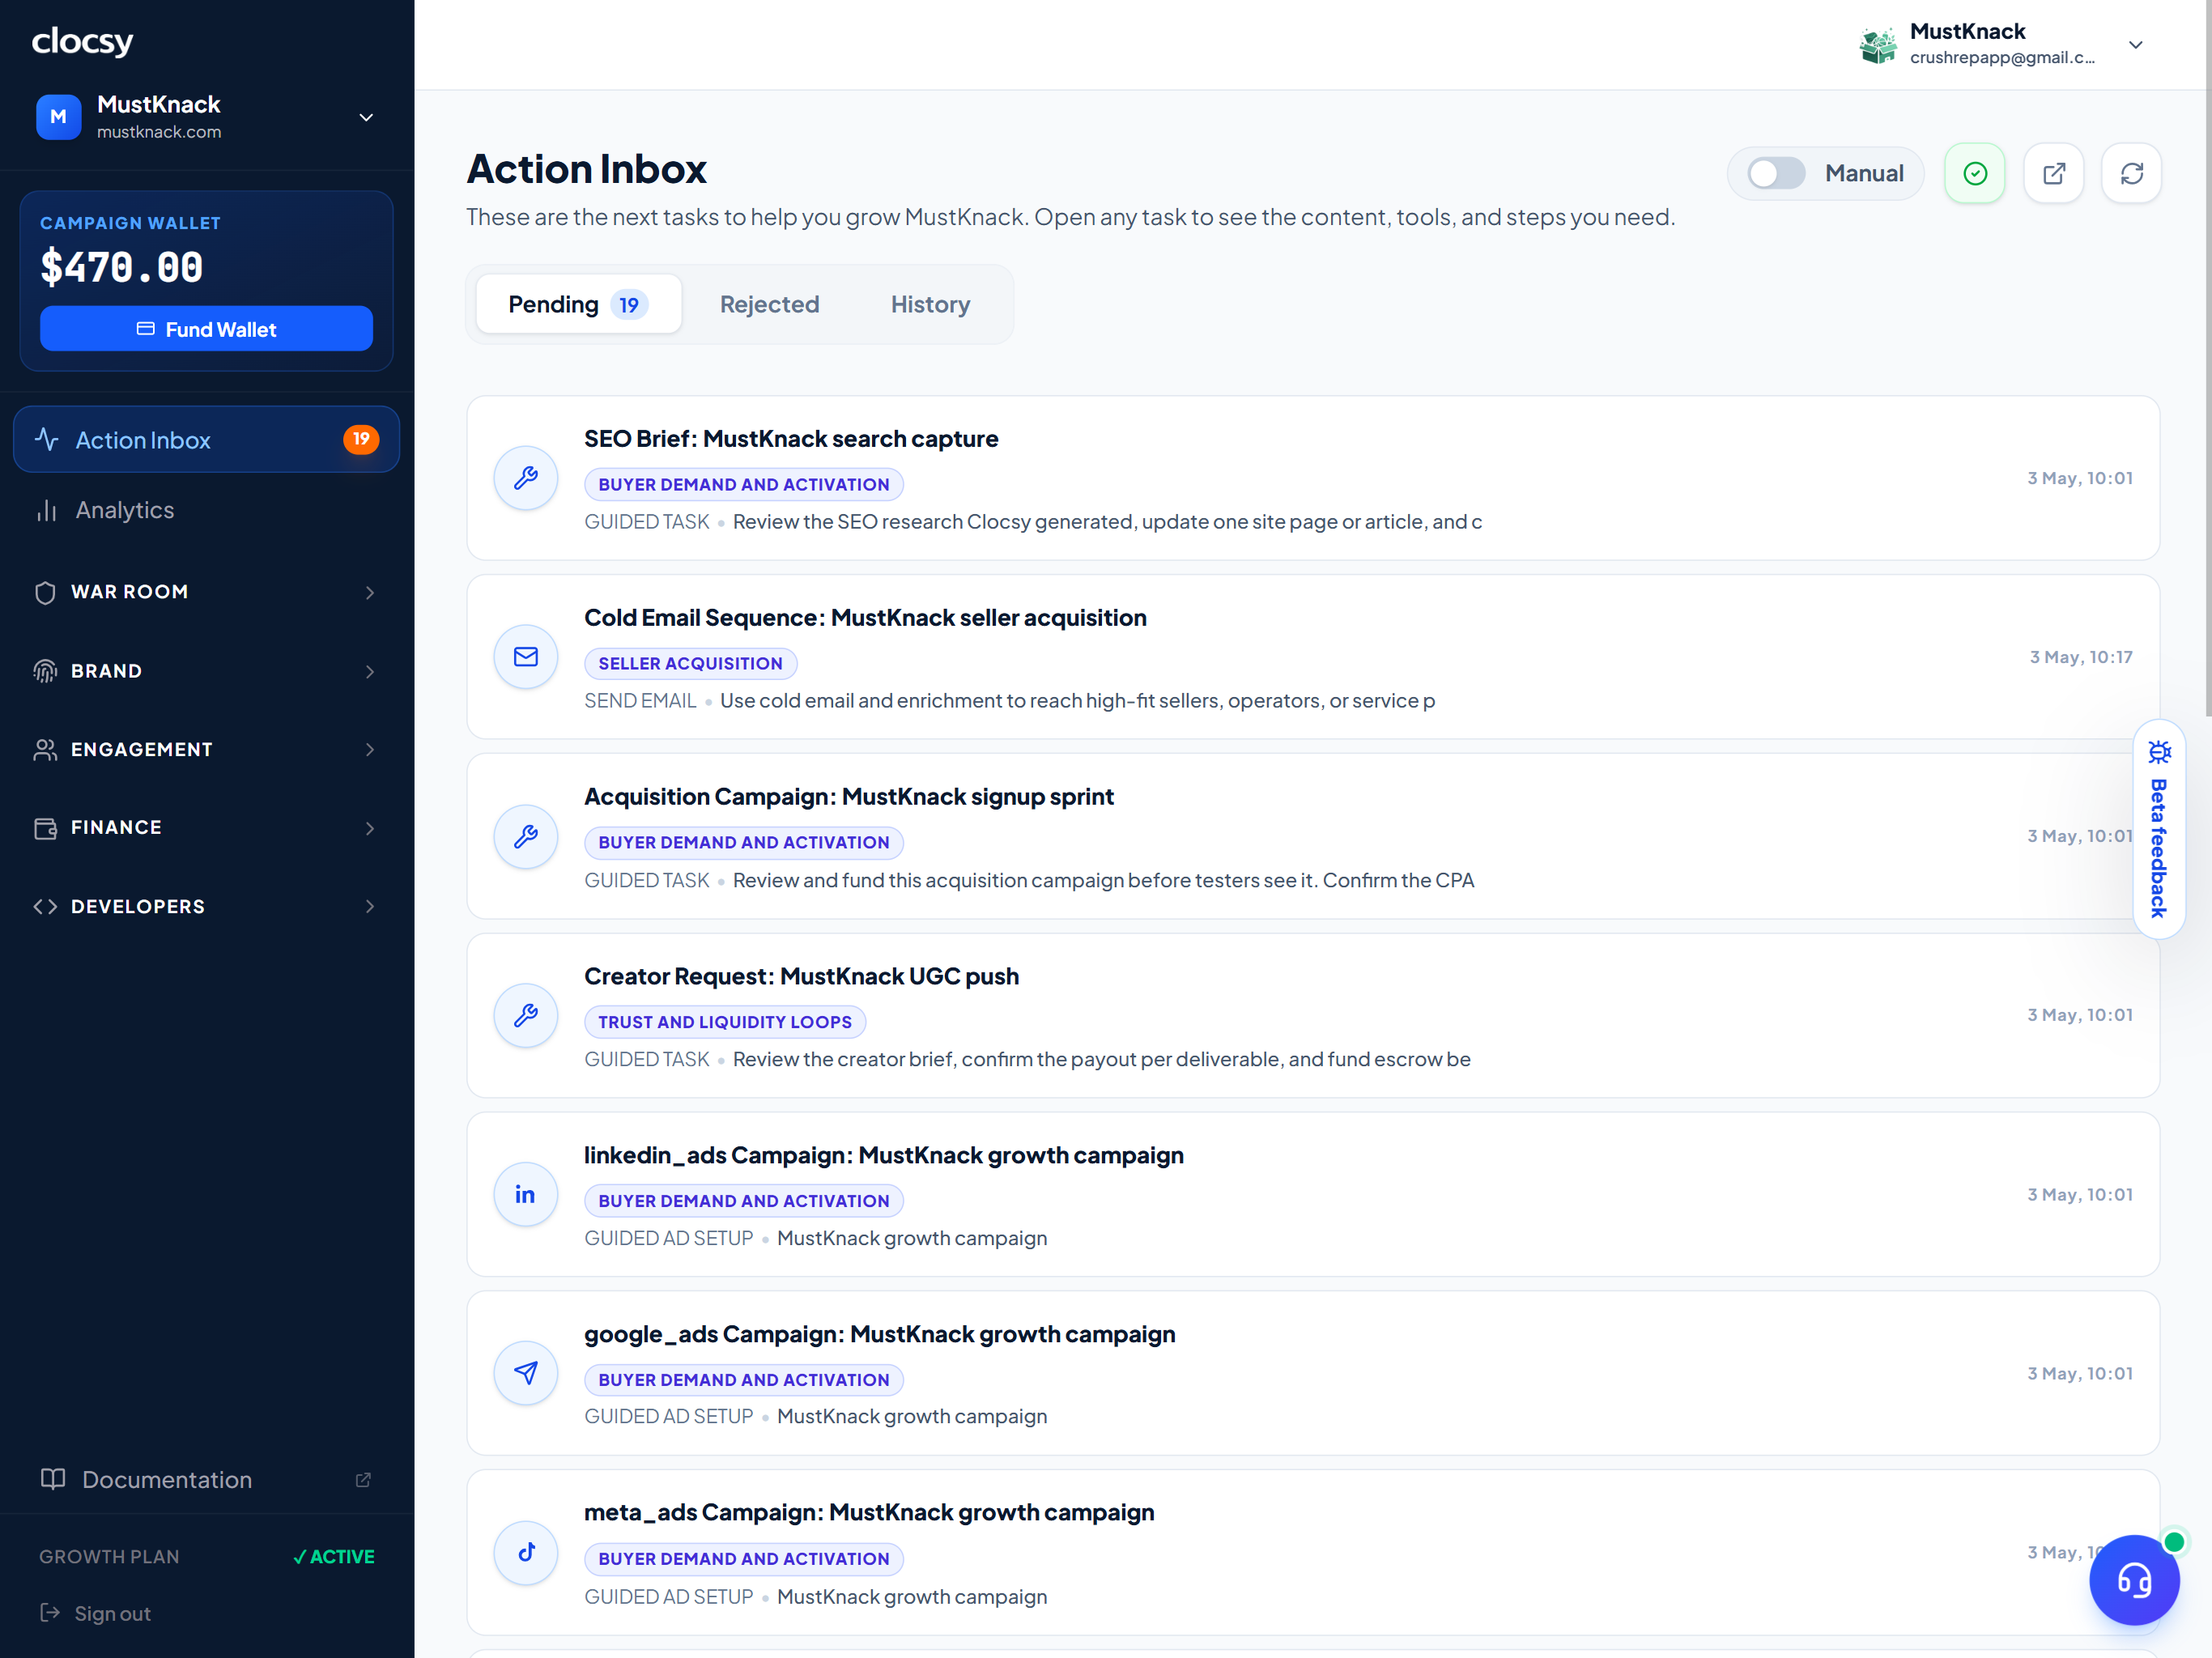Click Sign out
Image resolution: width=2212 pixels, height=1658 pixels.
pos(95,1613)
